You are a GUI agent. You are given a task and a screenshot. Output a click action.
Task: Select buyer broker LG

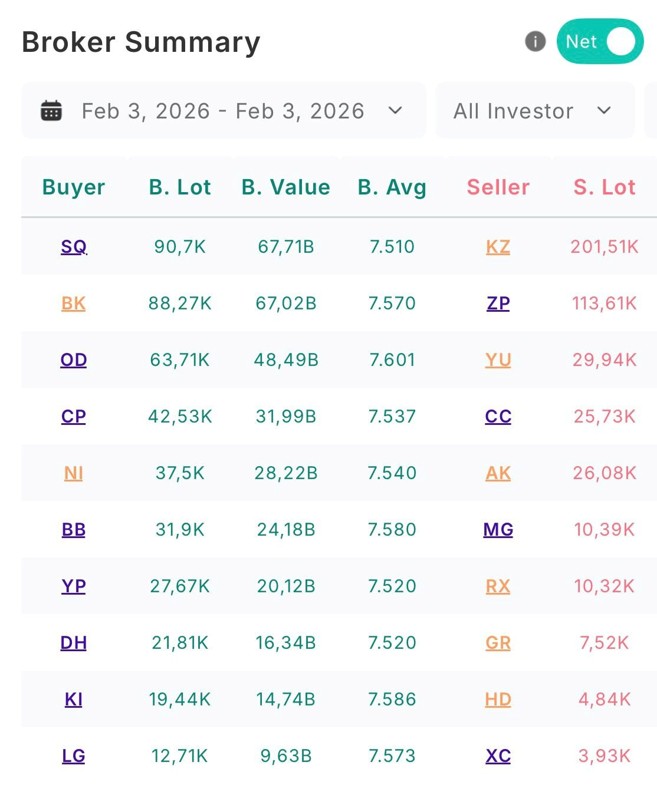click(x=74, y=756)
